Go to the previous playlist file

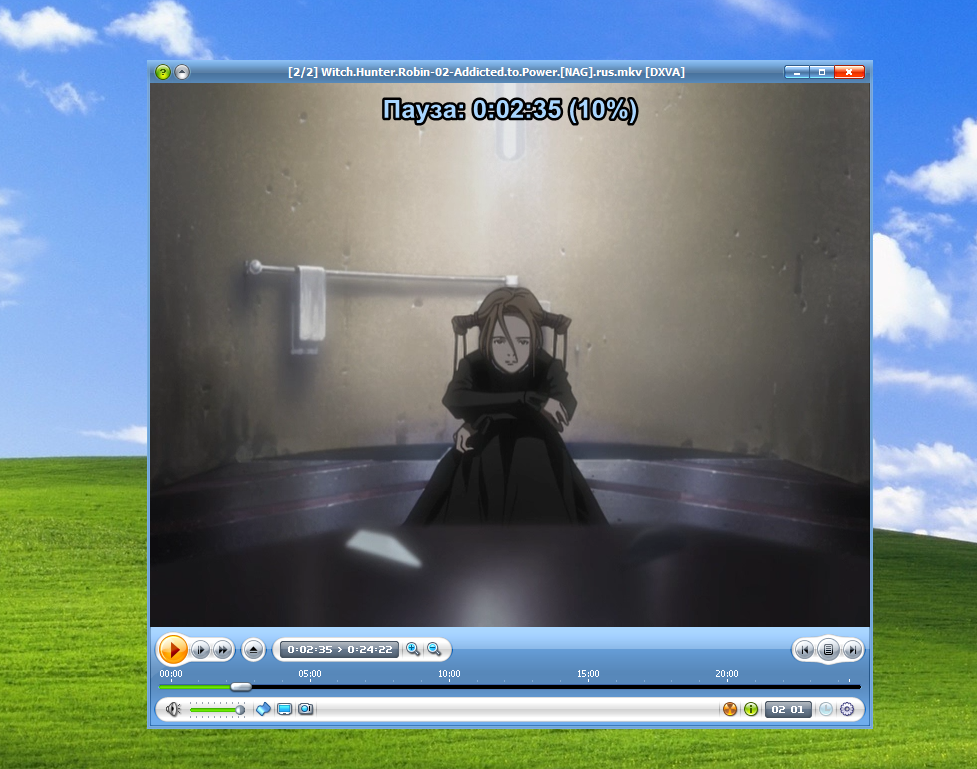(x=804, y=650)
